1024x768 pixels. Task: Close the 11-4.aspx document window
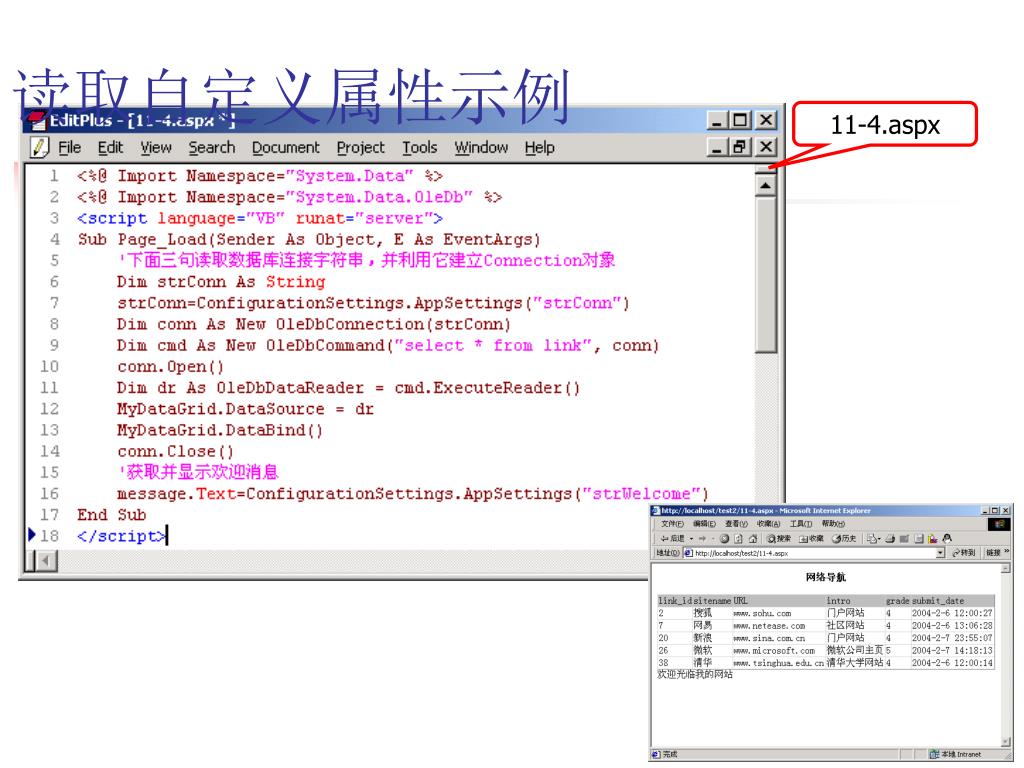(x=766, y=147)
